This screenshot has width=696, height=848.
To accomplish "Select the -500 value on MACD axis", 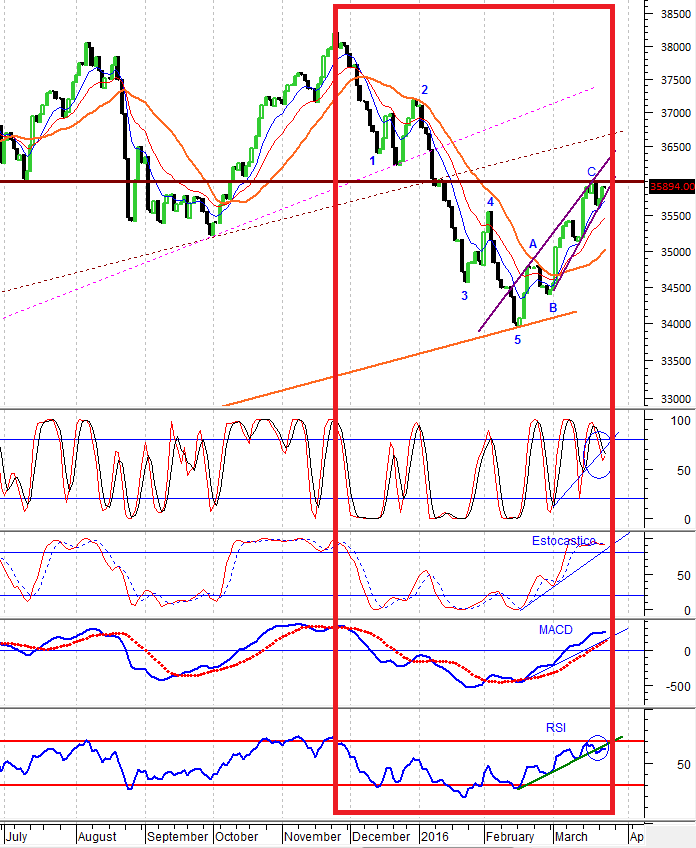I will pyautogui.click(x=678, y=687).
